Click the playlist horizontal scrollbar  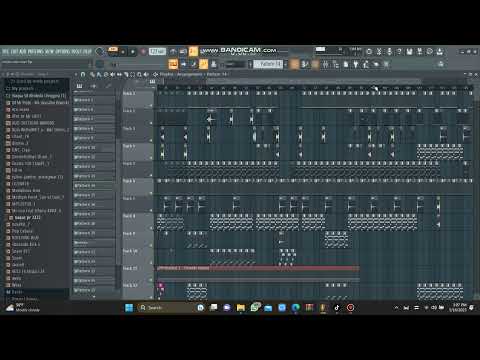coord(313,81)
